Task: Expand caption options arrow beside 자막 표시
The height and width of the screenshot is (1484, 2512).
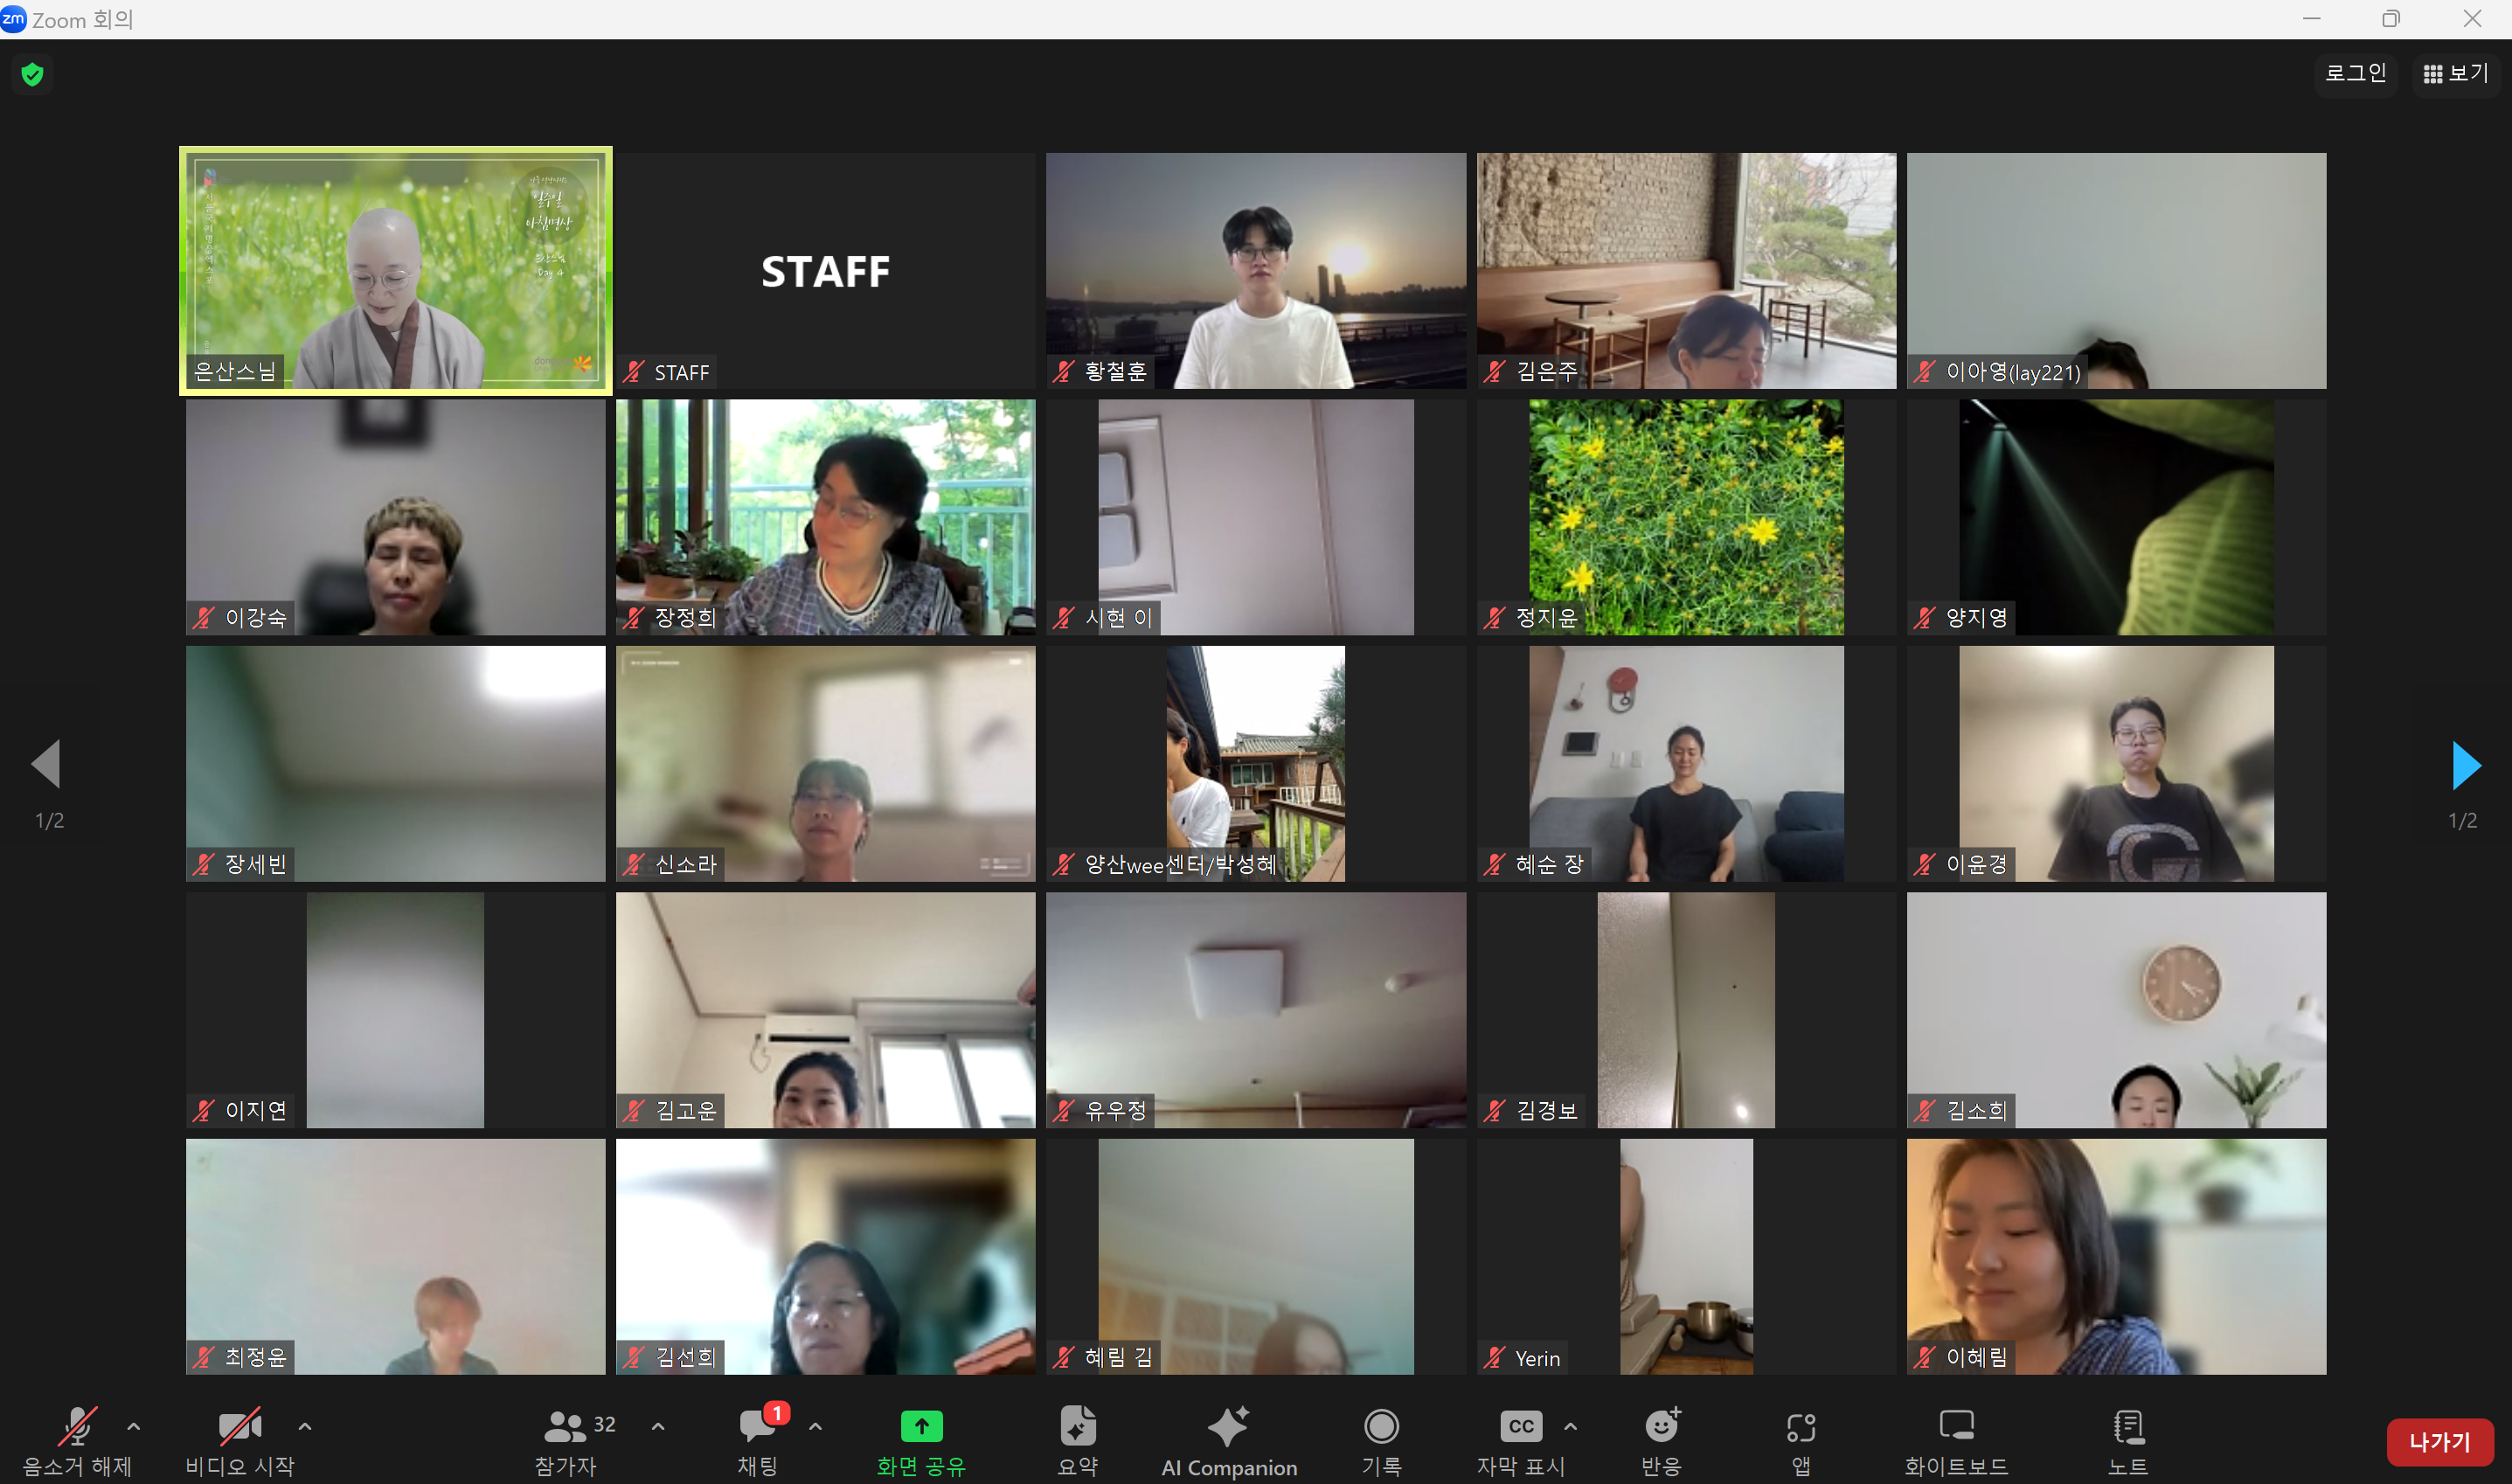Action: click(x=1570, y=1427)
